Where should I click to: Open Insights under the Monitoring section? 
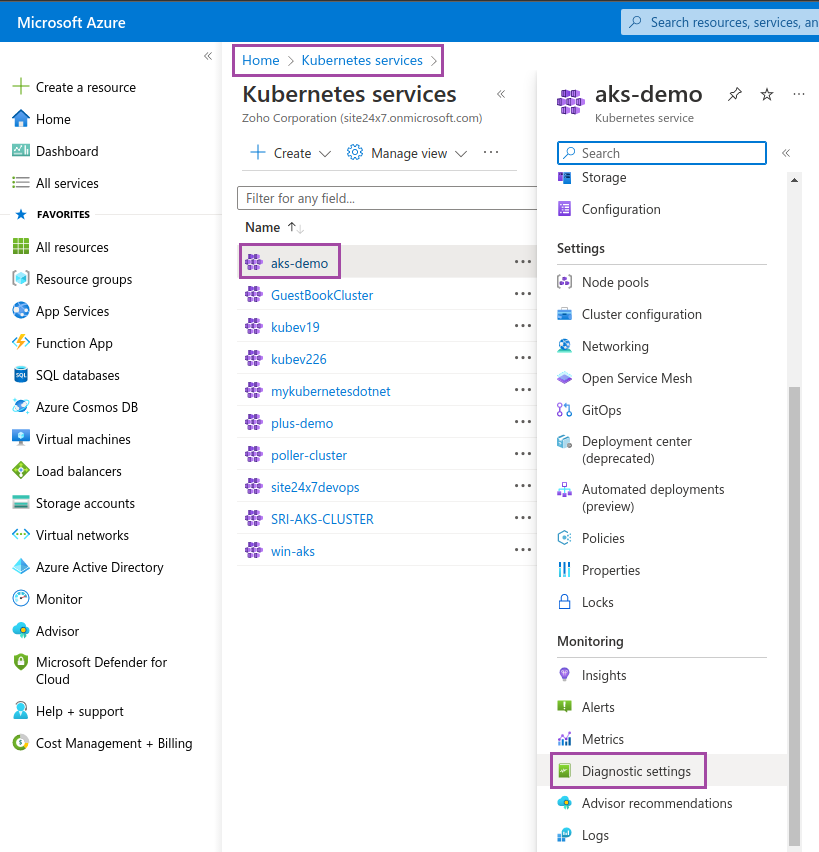(603, 675)
